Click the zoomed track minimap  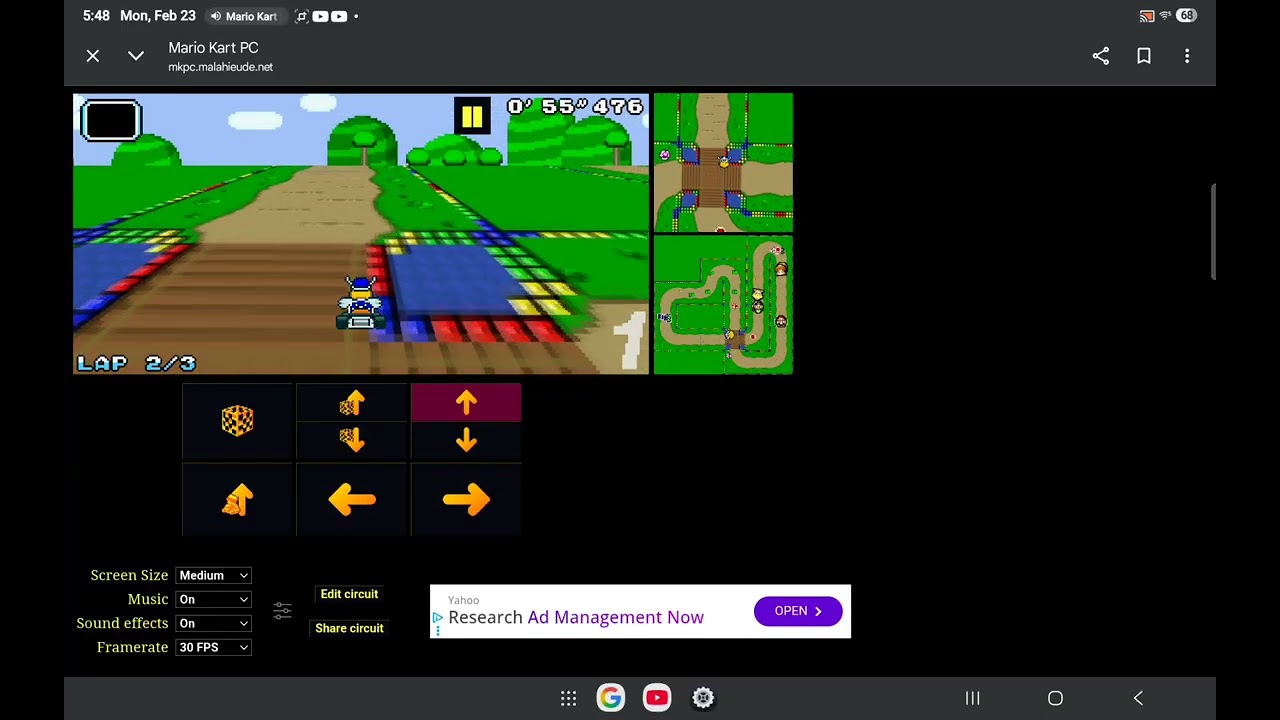[x=723, y=162]
